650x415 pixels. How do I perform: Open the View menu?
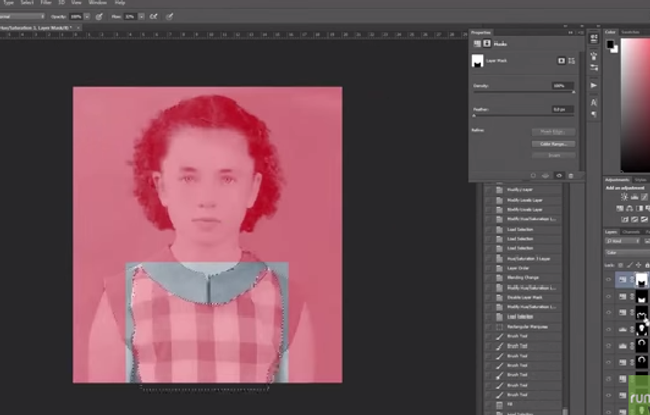click(x=76, y=2)
